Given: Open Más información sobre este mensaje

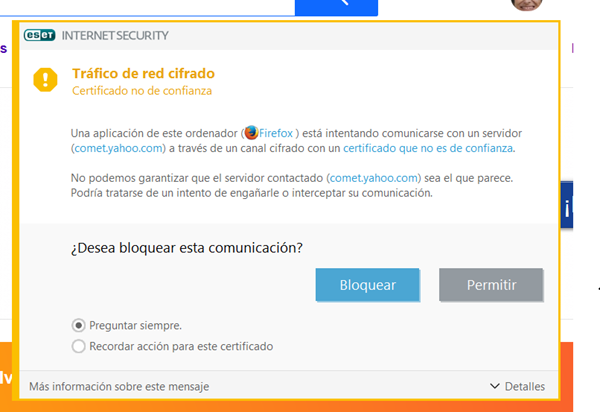Looking at the screenshot, I should (119, 386).
